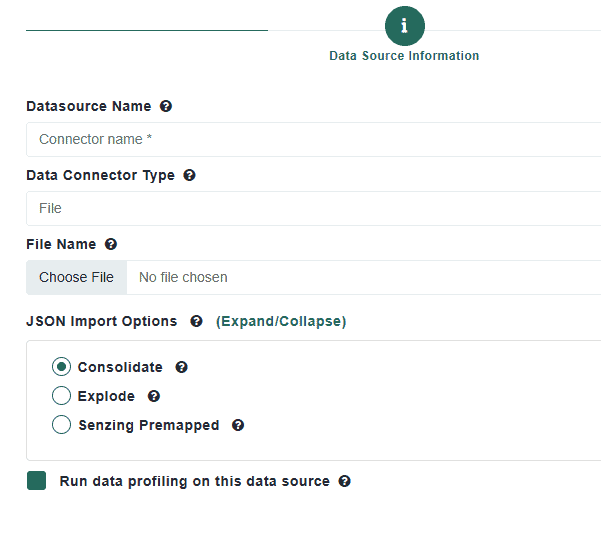Toggle Run data profiling checkbox
601x553 pixels.
pos(36,481)
